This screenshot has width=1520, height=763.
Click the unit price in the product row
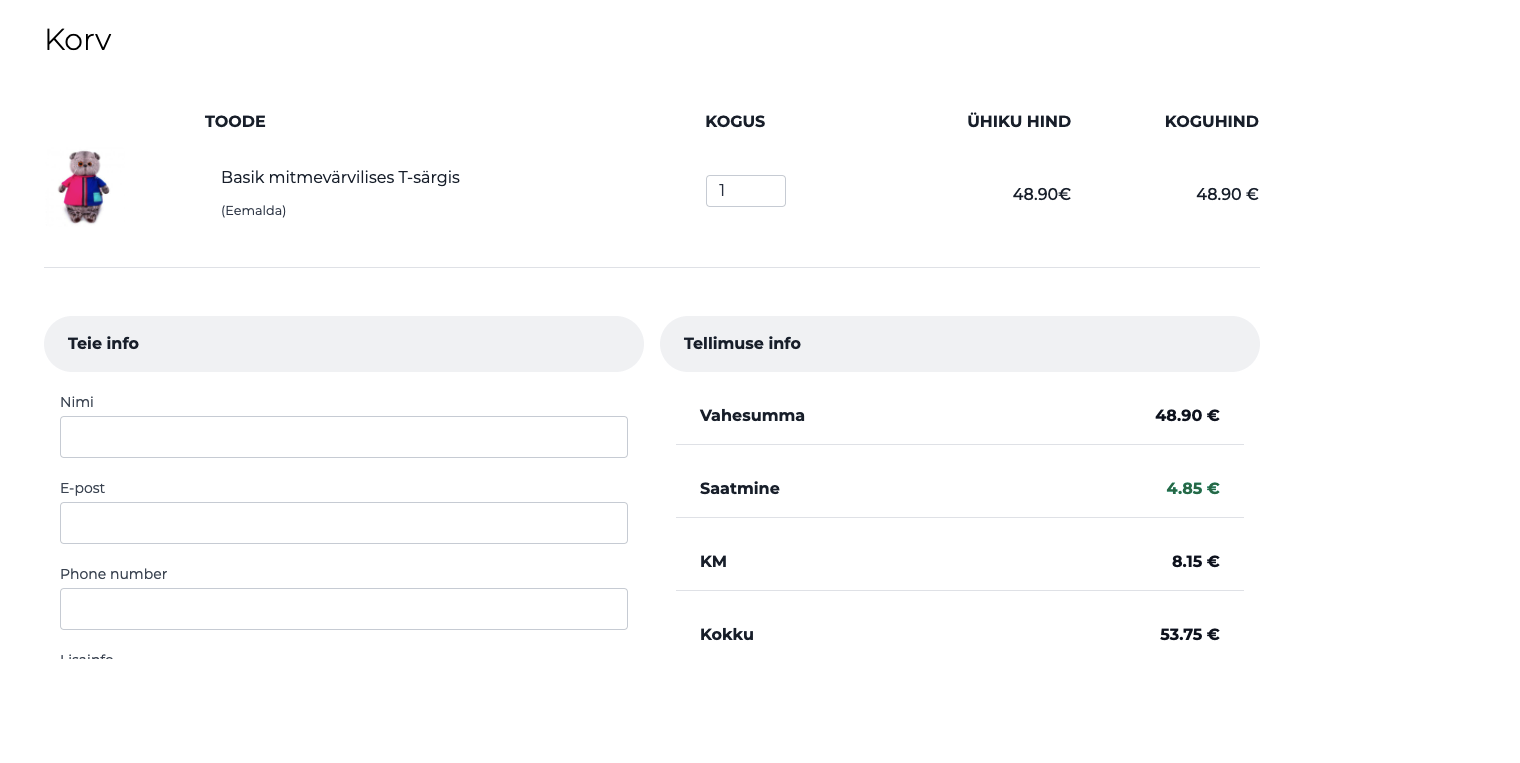(1041, 194)
